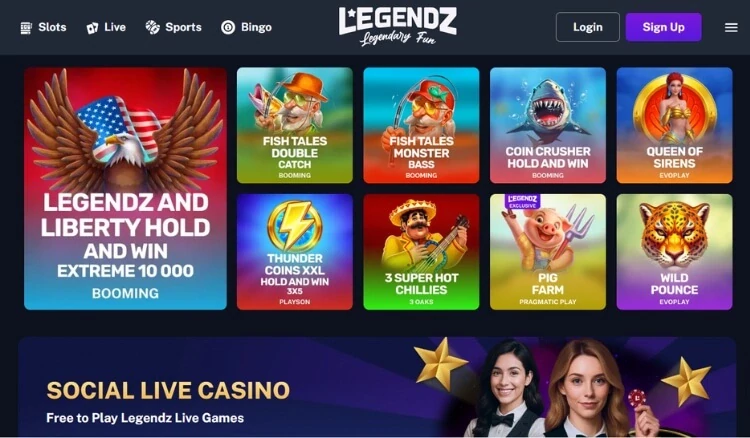This screenshot has width=750, height=438.
Task: Launch Thunder Coins XXL game
Action: [295, 252]
